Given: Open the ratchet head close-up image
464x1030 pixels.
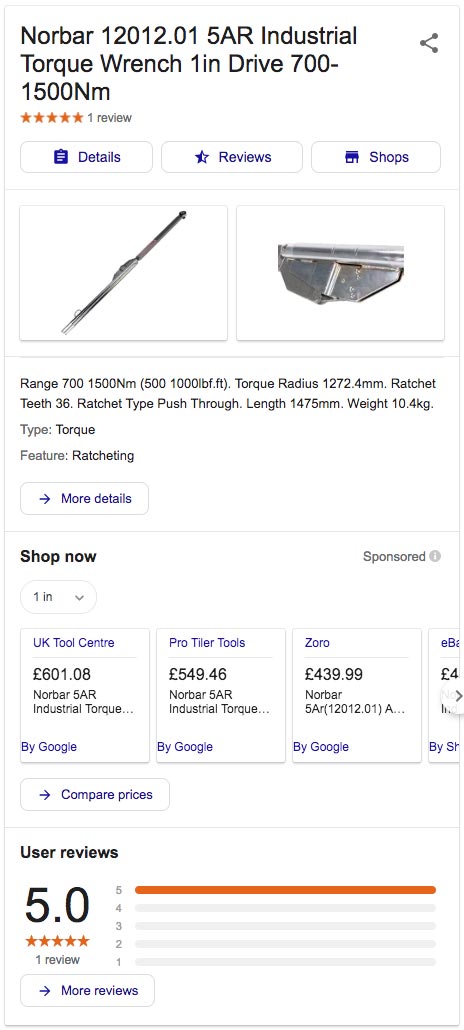Looking at the screenshot, I should [340, 273].
